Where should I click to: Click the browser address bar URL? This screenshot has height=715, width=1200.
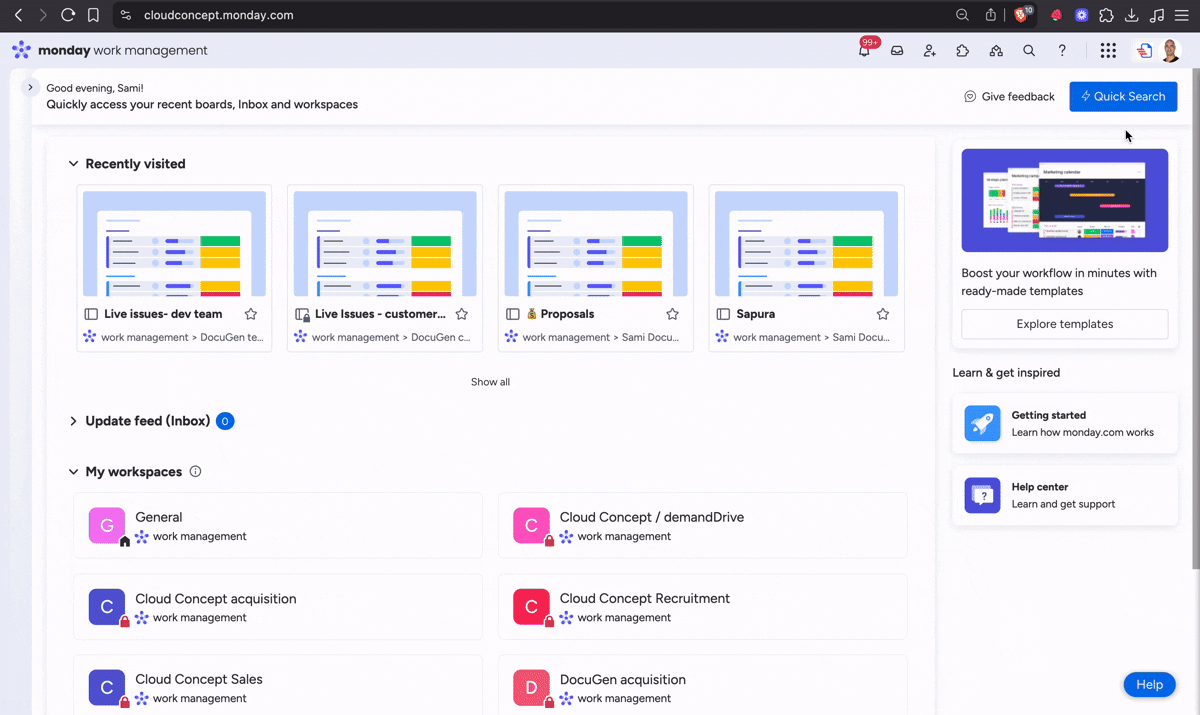click(219, 15)
